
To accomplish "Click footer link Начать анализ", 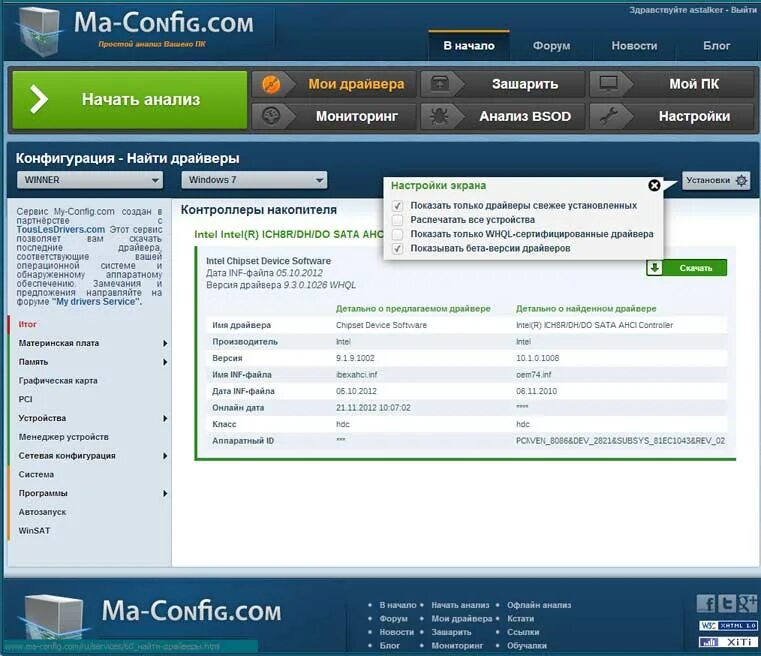I will pyautogui.click(x=461, y=605).
